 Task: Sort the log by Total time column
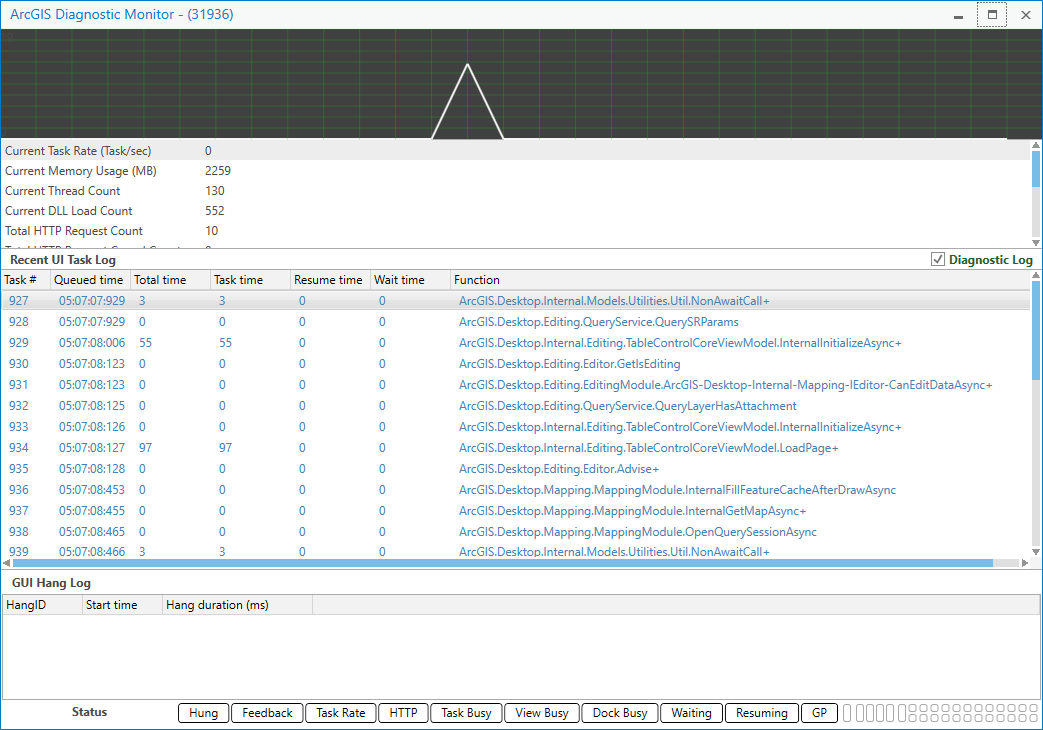[x=171, y=279]
